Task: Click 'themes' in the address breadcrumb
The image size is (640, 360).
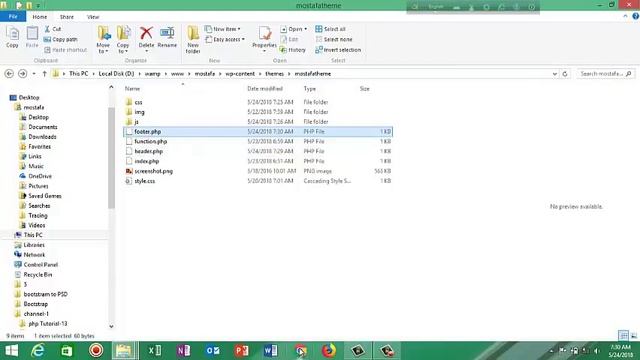Action: [x=274, y=74]
